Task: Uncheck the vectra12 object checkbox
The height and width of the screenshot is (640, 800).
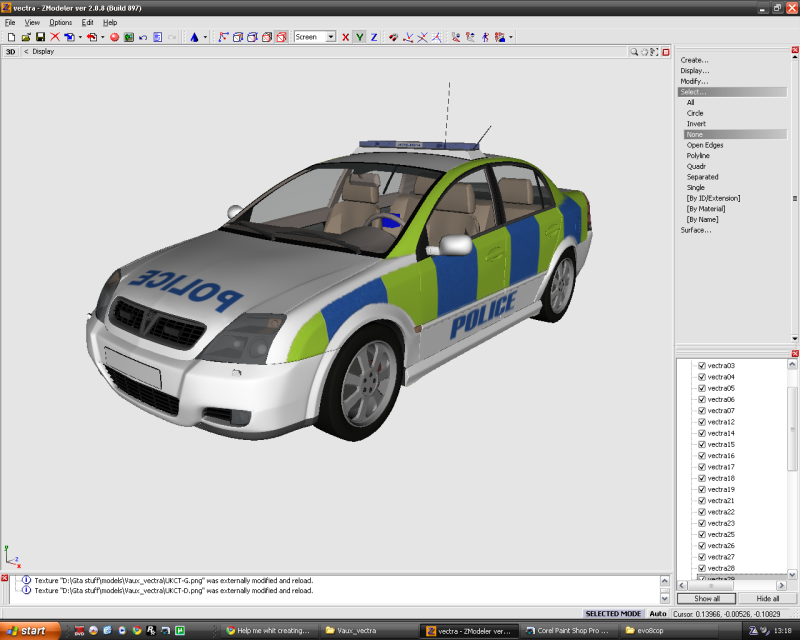Action: 702,422
